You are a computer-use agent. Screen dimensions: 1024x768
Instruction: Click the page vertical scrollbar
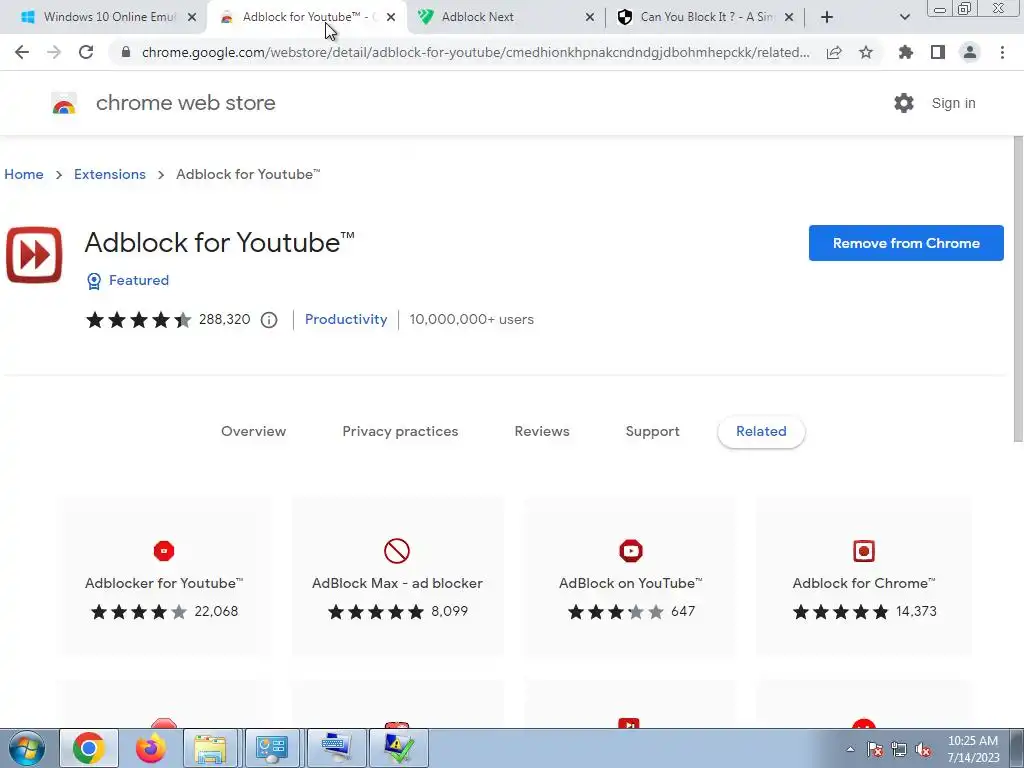click(1018, 287)
